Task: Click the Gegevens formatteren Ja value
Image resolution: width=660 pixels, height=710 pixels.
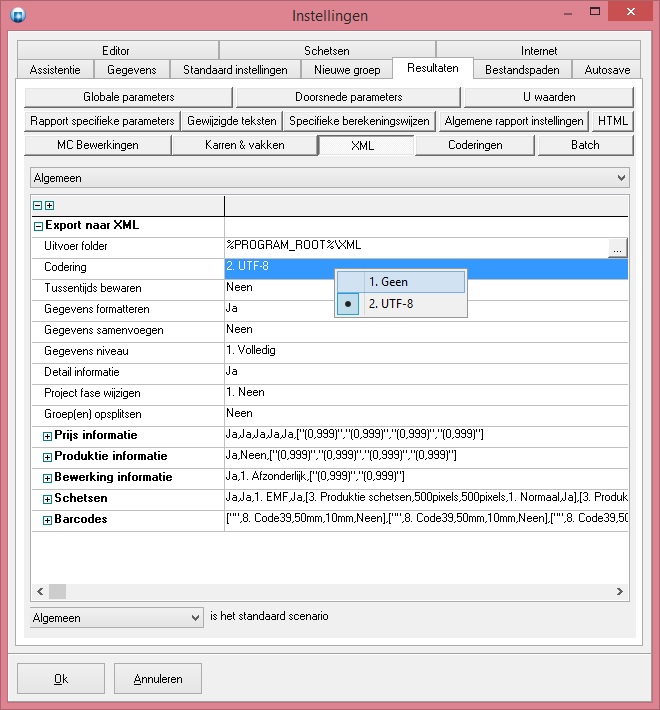Action: pyautogui.click(x=426, y=309)
